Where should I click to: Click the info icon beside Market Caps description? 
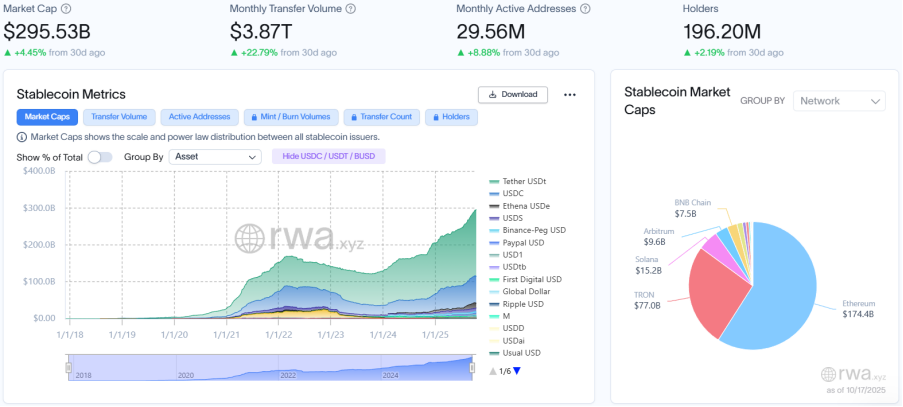tap(22, 137)
